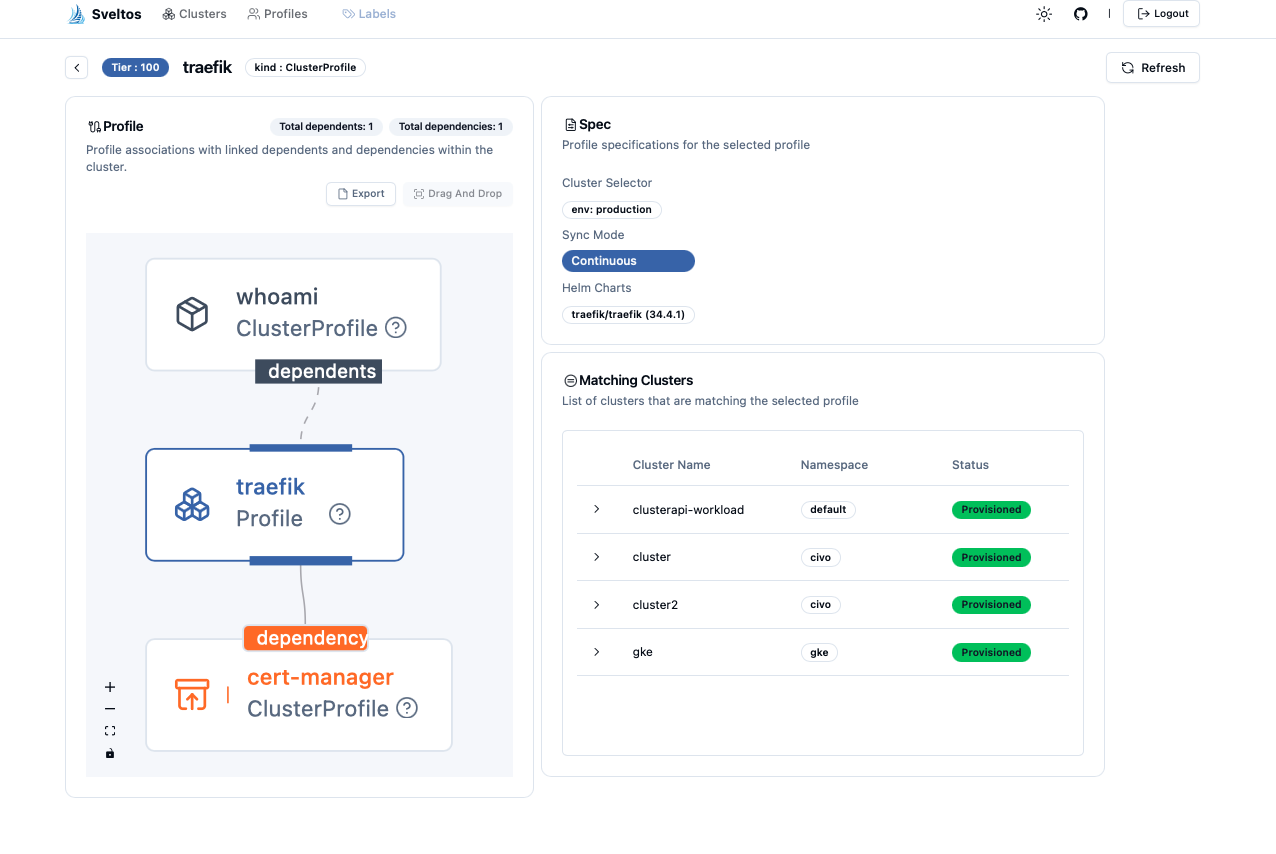Toggle the graph interactivity lock

pos(110,753)
